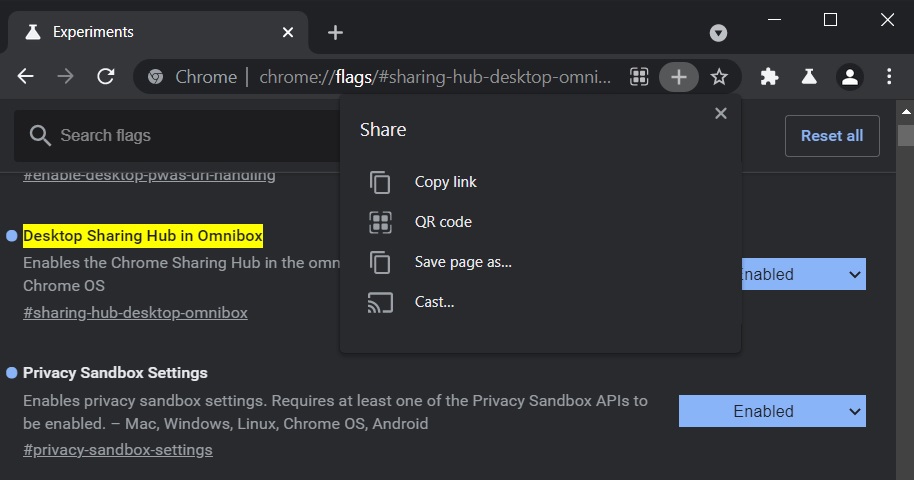Expand the Privacy Sandbox Settings Enabled dropdown
Viewport: 914px width, 480px height.
click(772, 411)
